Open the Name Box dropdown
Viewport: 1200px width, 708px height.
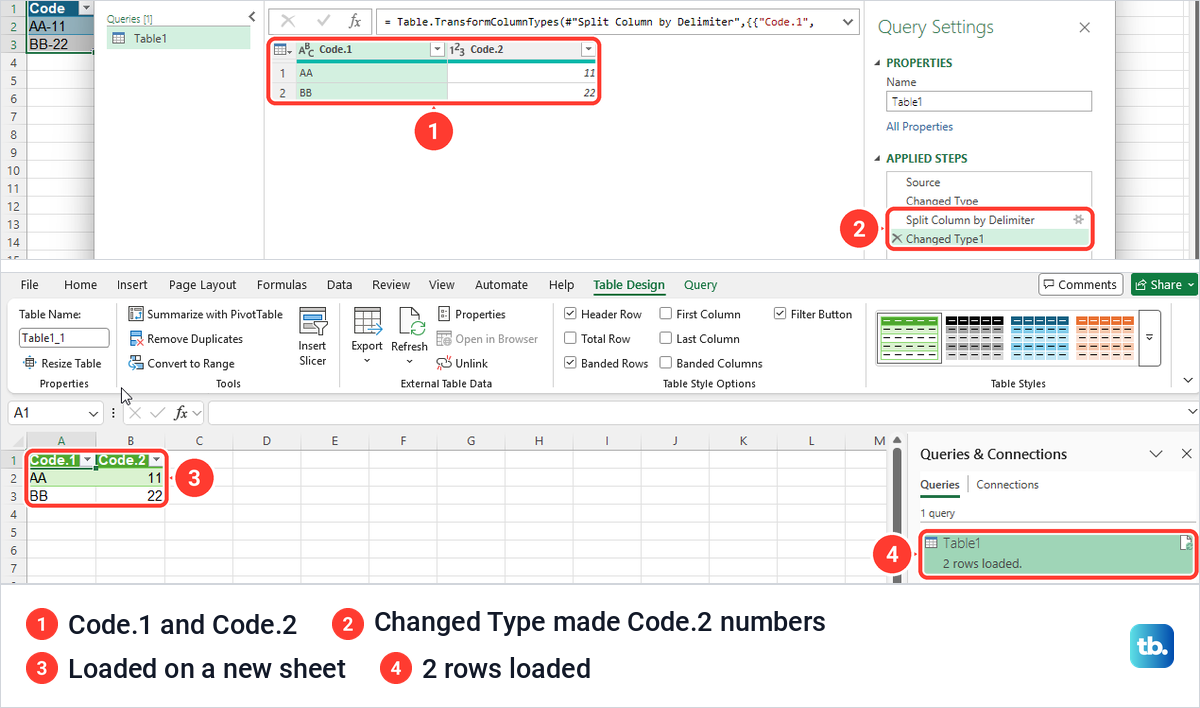coord(94,412)
